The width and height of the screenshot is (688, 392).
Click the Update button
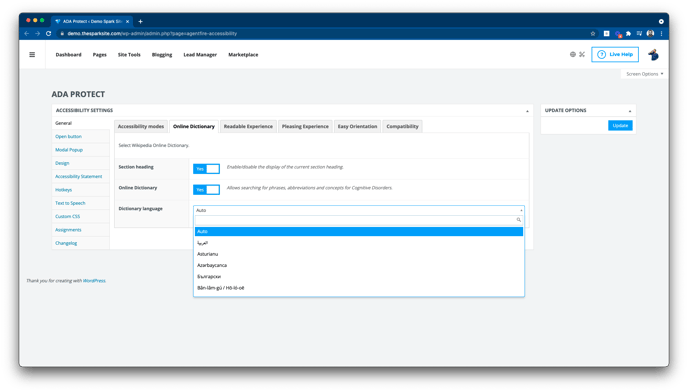[x=620, y=126]
